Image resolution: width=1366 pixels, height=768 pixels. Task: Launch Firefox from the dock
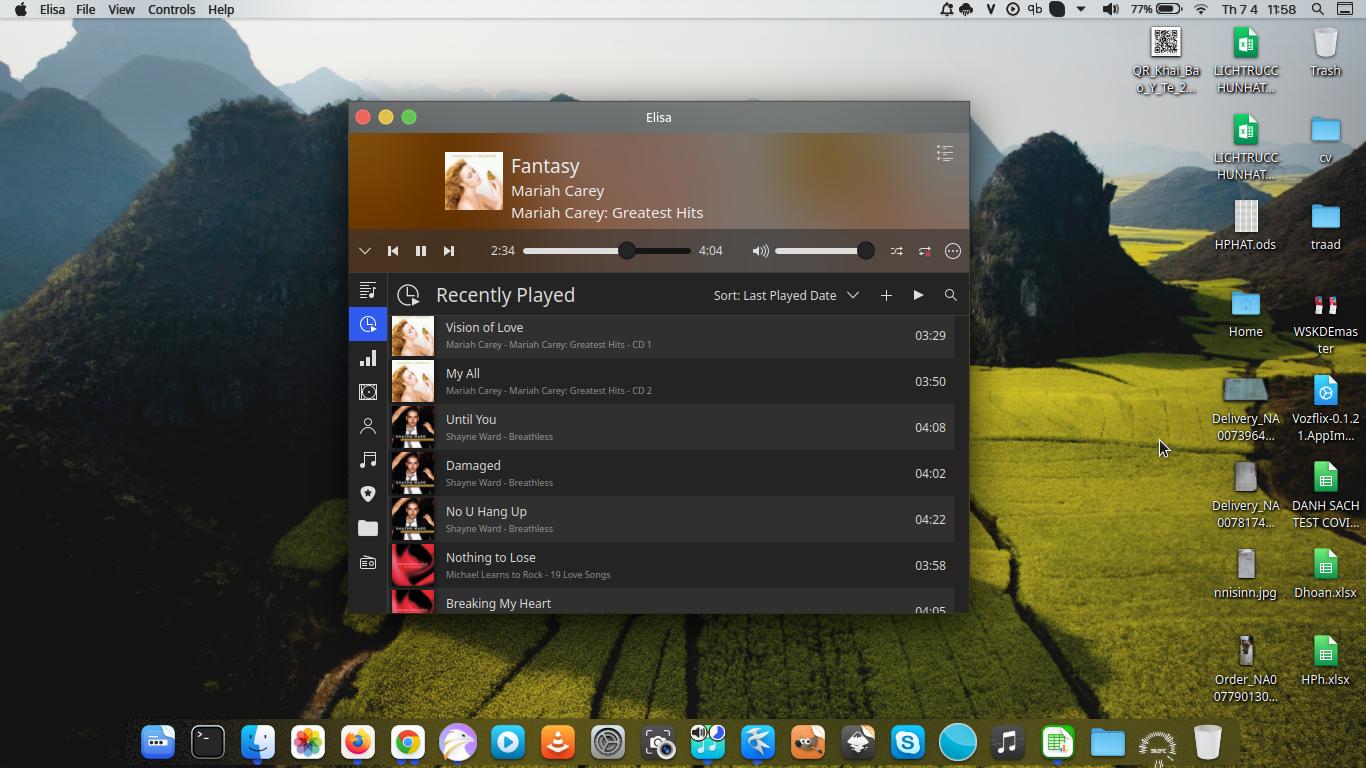tap(358, 742)
